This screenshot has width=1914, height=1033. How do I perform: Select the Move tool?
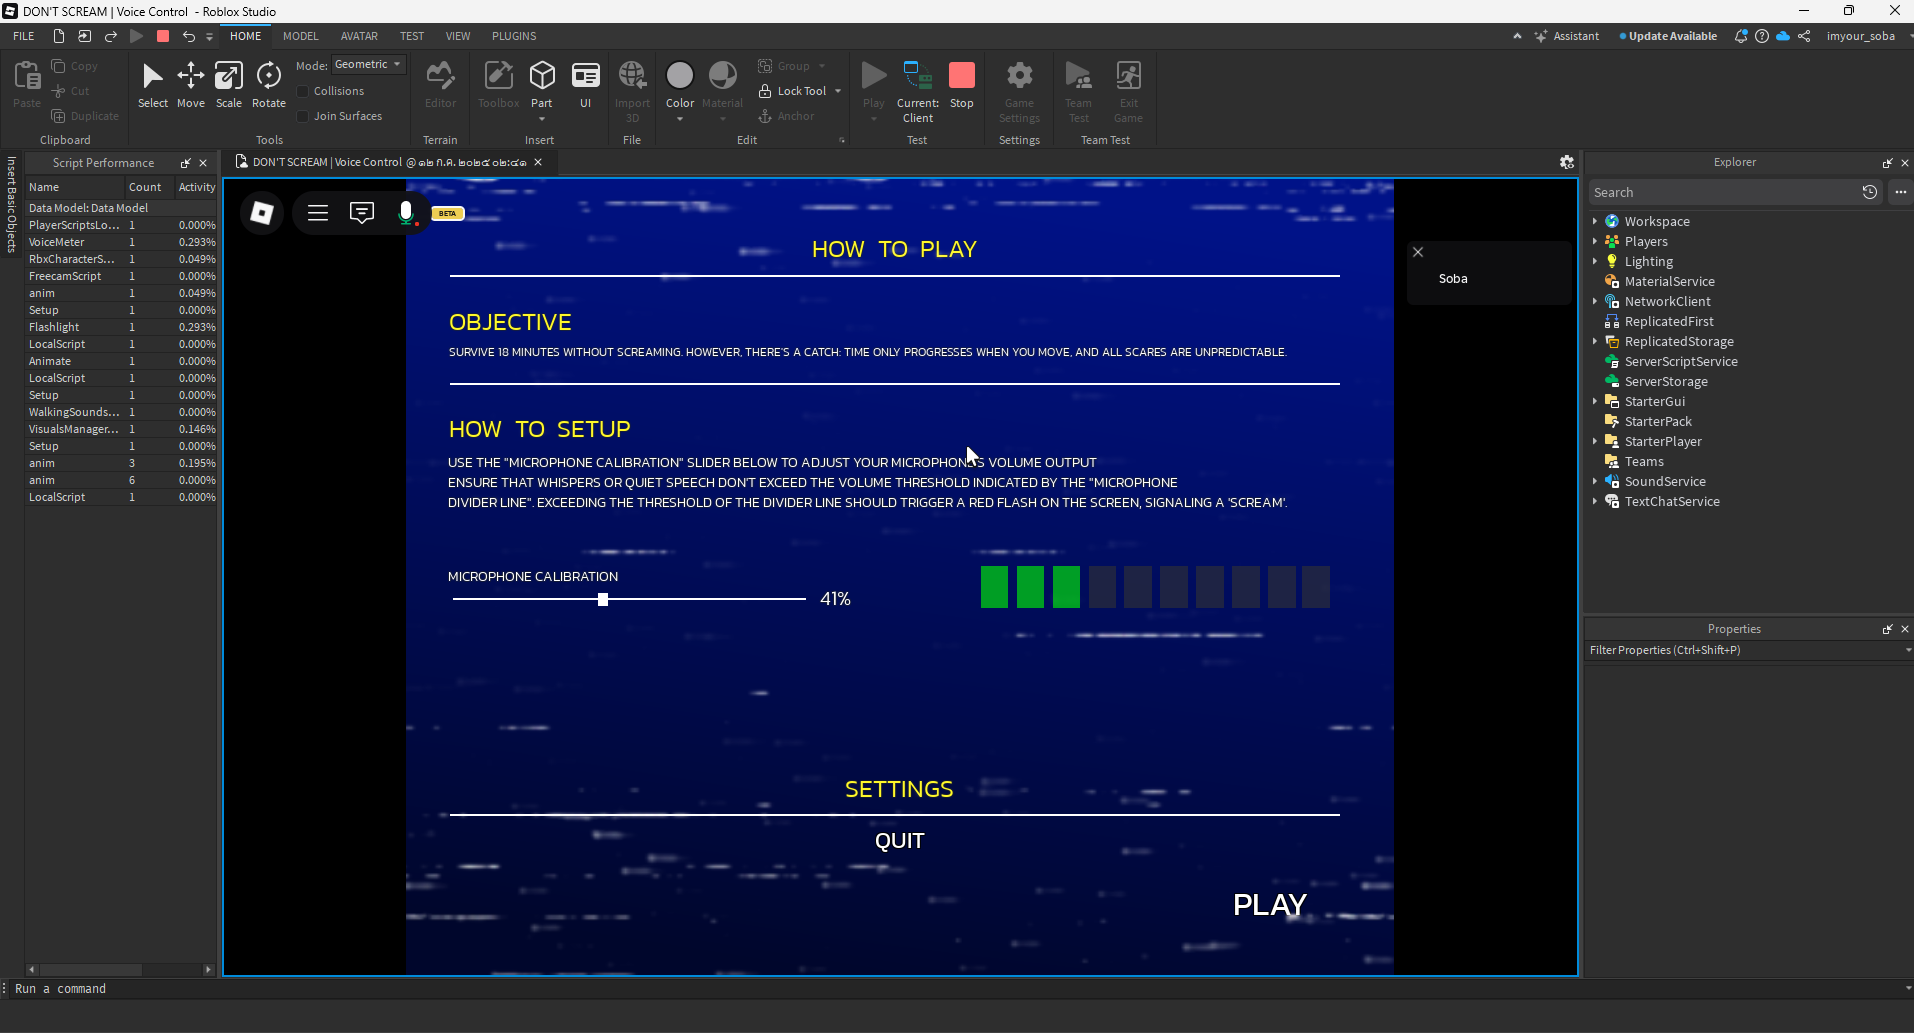[190, 85]
